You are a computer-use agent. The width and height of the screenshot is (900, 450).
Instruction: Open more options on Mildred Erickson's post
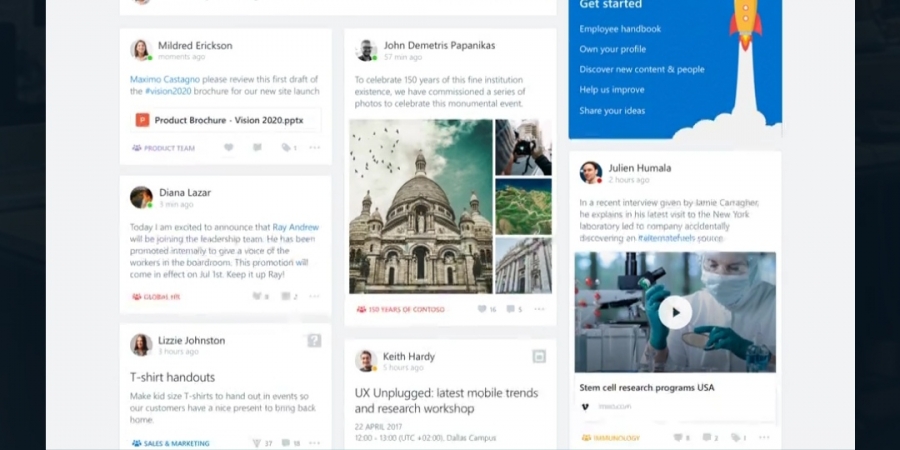pyautogui.click(x=315, y=148)
